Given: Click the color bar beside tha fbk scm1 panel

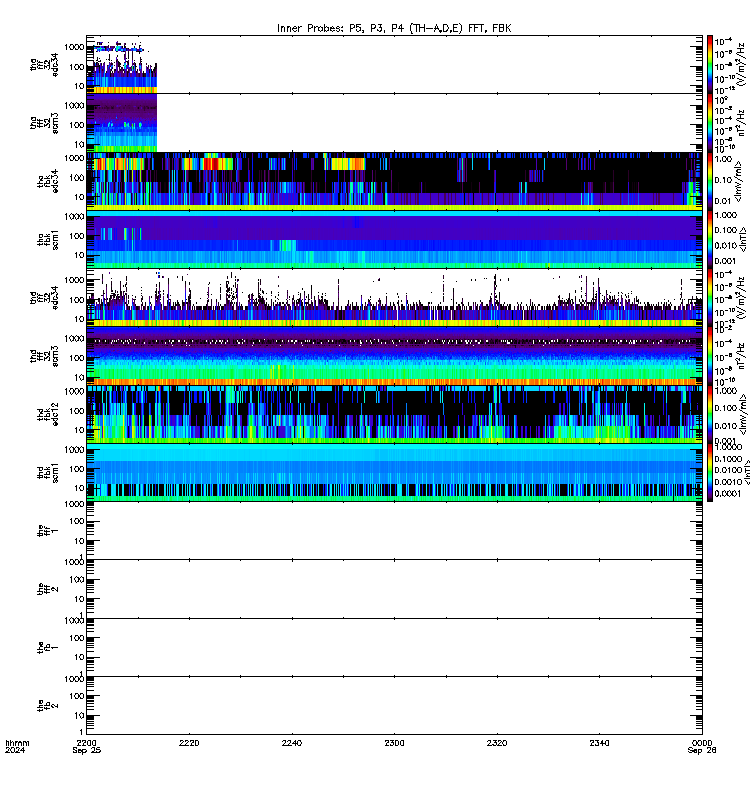Looking at the screenshot, I should [710, 239].
